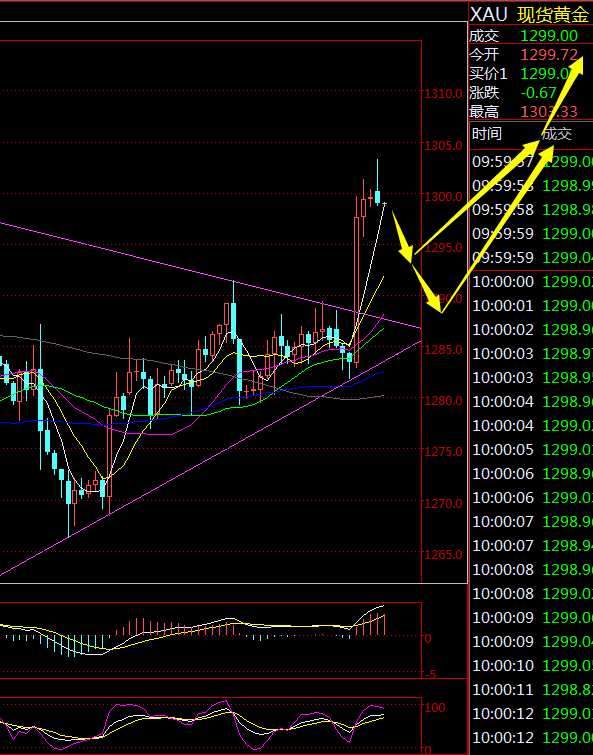The width and height of the screenshot is (593, 755).
Task: Click the 100 level on the KDJ panel
Action: coord(435,707)
